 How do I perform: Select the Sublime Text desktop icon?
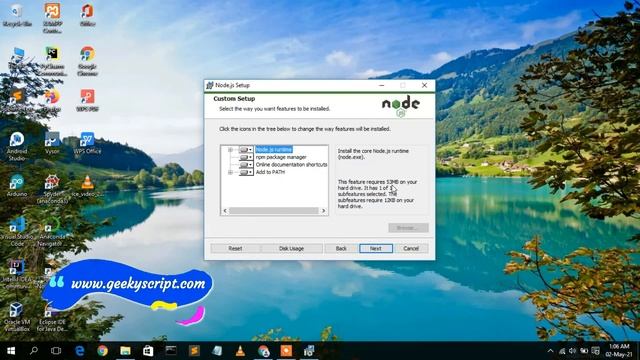pos(17,100)
